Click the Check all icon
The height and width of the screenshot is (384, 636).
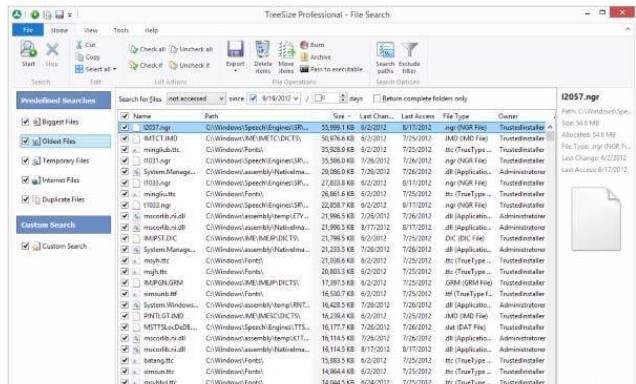tap(133, 49)
